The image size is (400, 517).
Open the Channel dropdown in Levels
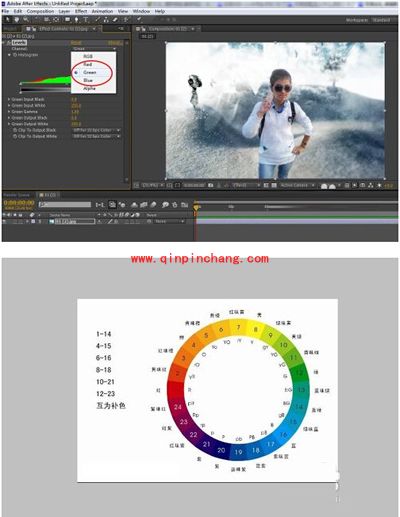coord(94,49)
